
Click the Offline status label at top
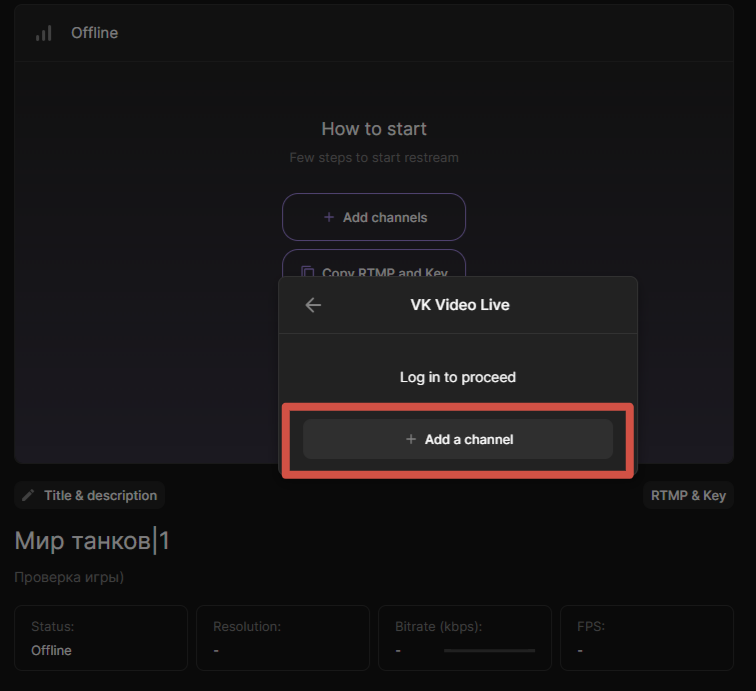(x=94, y=33)
